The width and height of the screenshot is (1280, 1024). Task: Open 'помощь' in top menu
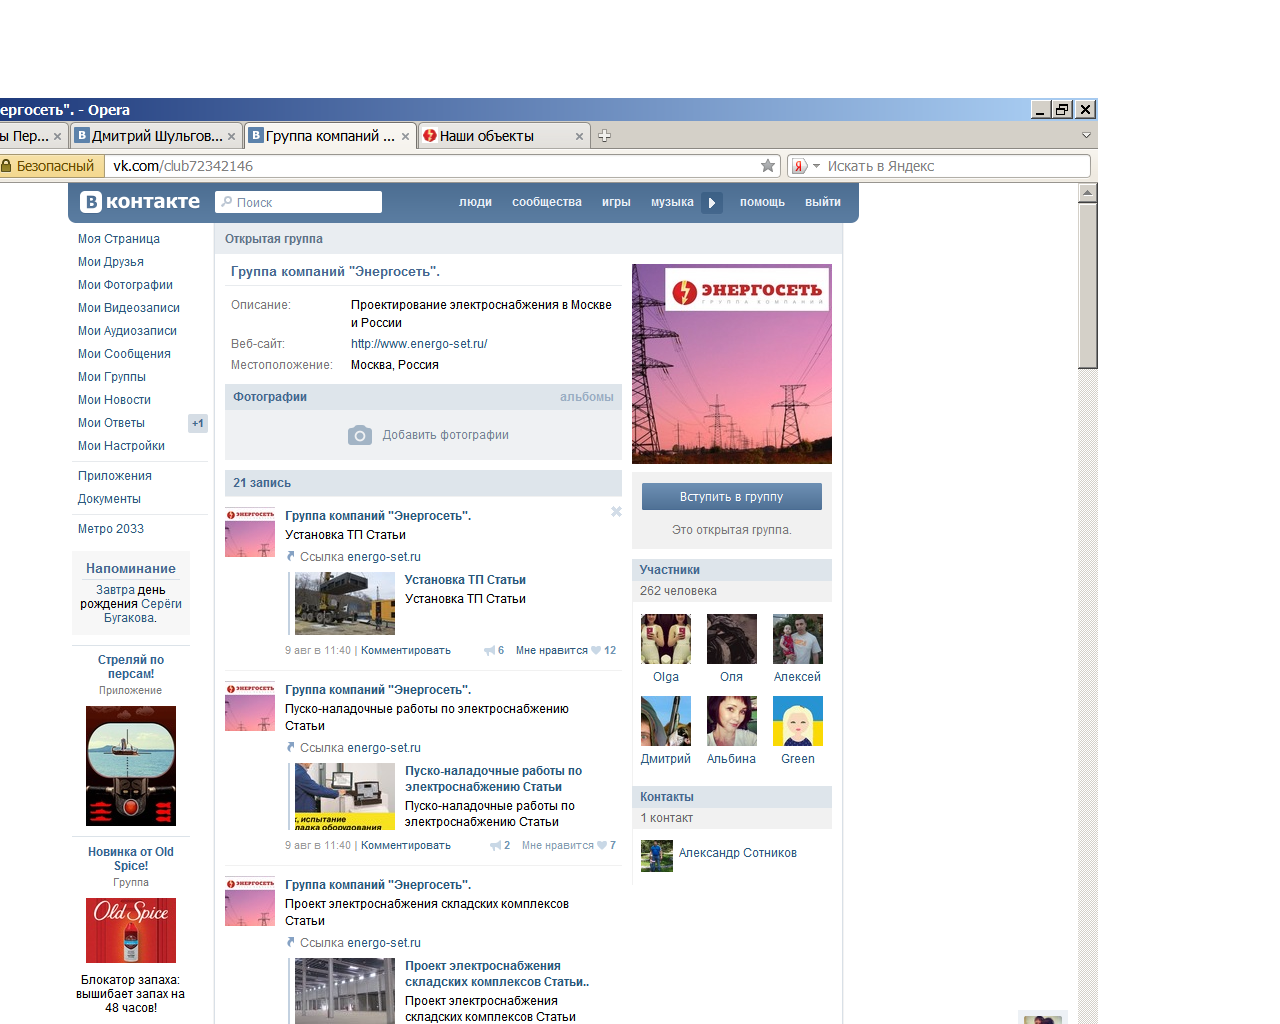[762, 202]
